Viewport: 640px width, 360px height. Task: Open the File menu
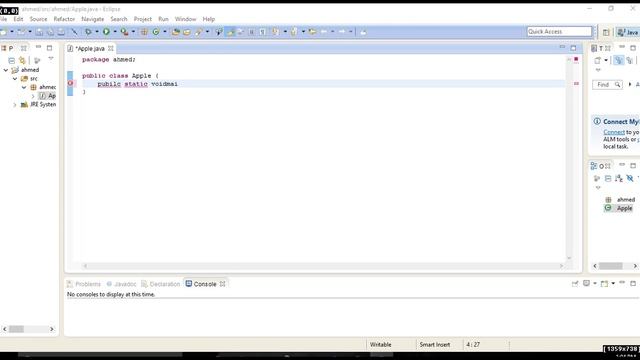tap(3, 19)
